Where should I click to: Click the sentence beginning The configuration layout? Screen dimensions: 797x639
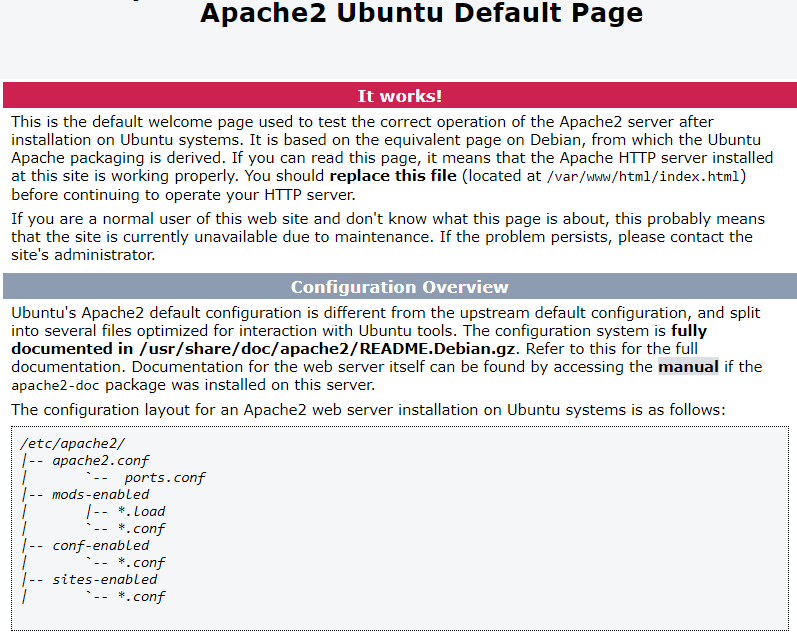369,410
